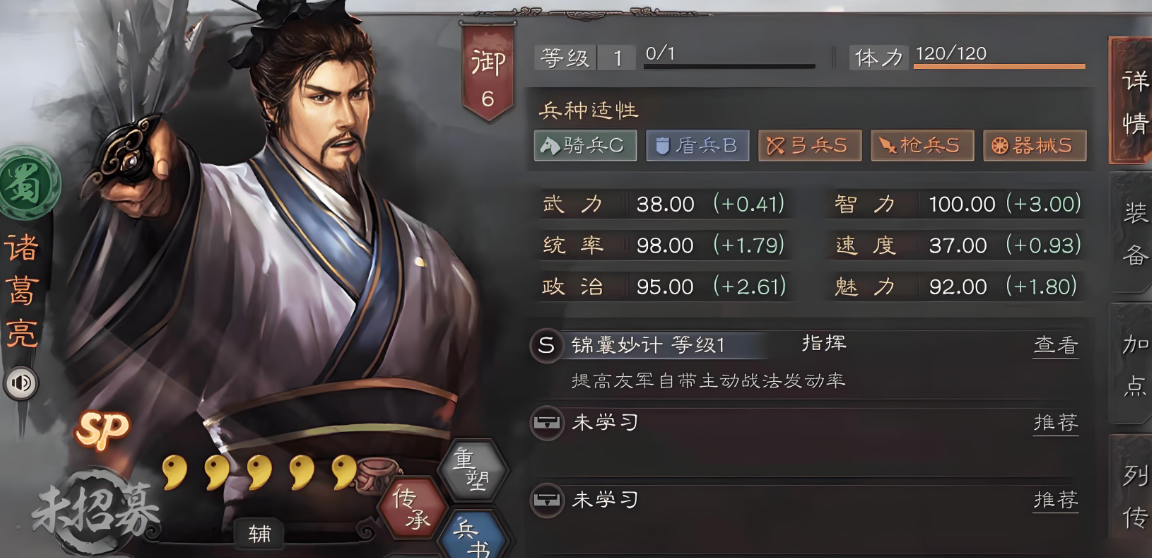Select the second 未学习 empty skill slot icon
The height and width of the screenshot is (558, 1152).
(547, 501)
